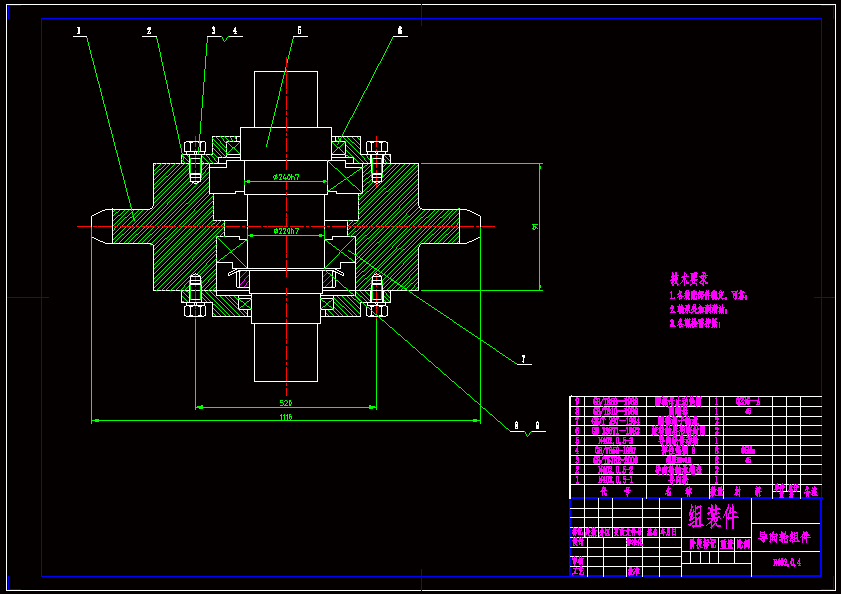Image resolution: width=841 pixels, height=594 pixels.
Task: Click part callout number 2
Action: pos(149,31)
